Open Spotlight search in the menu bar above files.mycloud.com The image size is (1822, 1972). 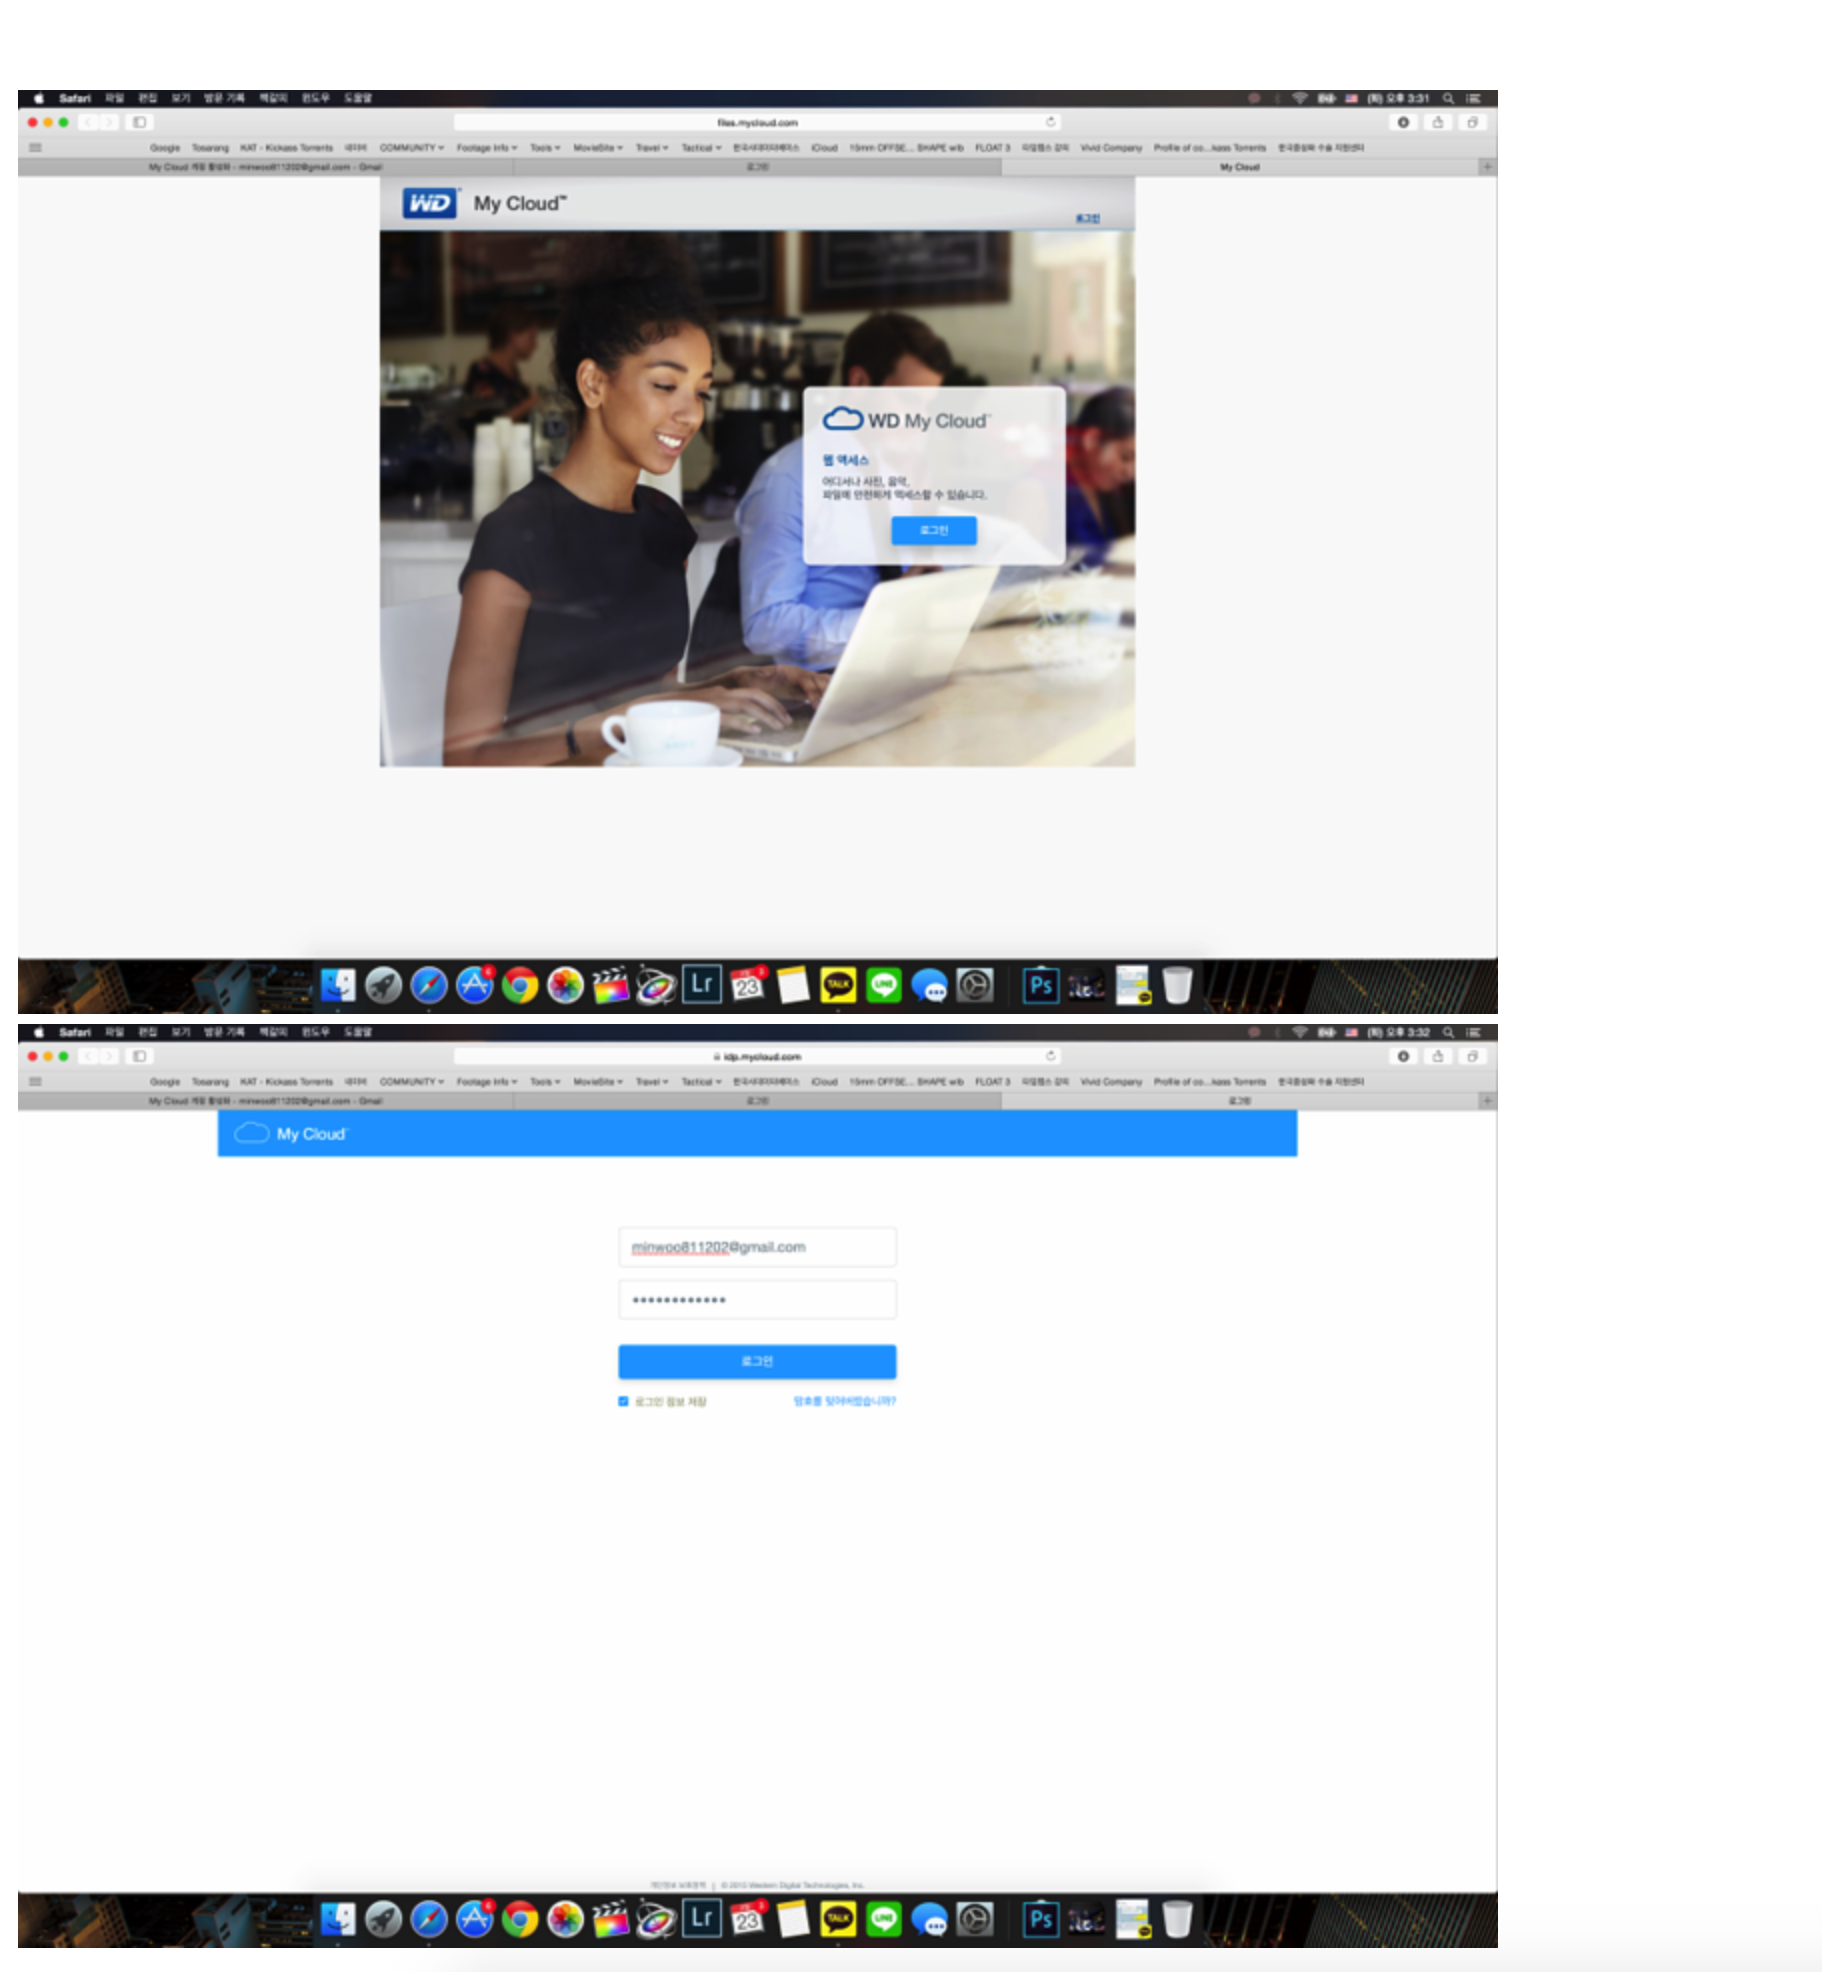pos(1448,98)
